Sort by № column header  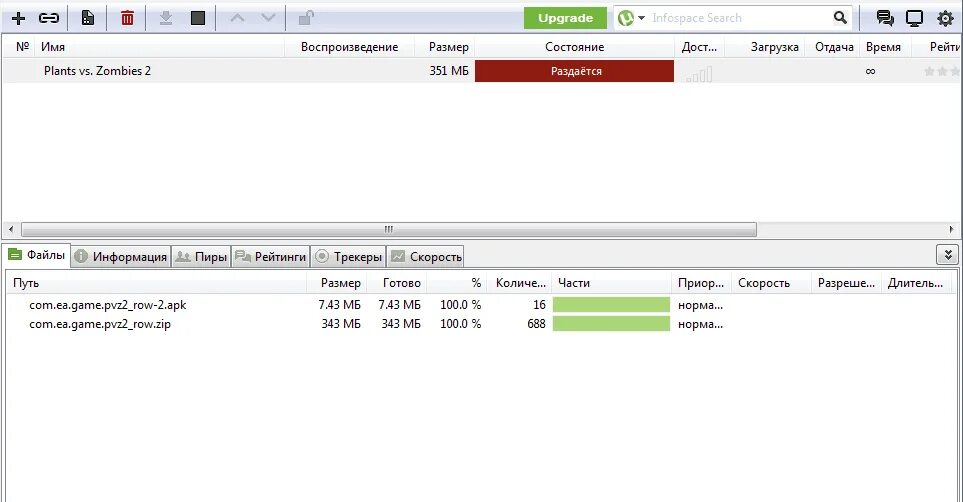point(23,47)
